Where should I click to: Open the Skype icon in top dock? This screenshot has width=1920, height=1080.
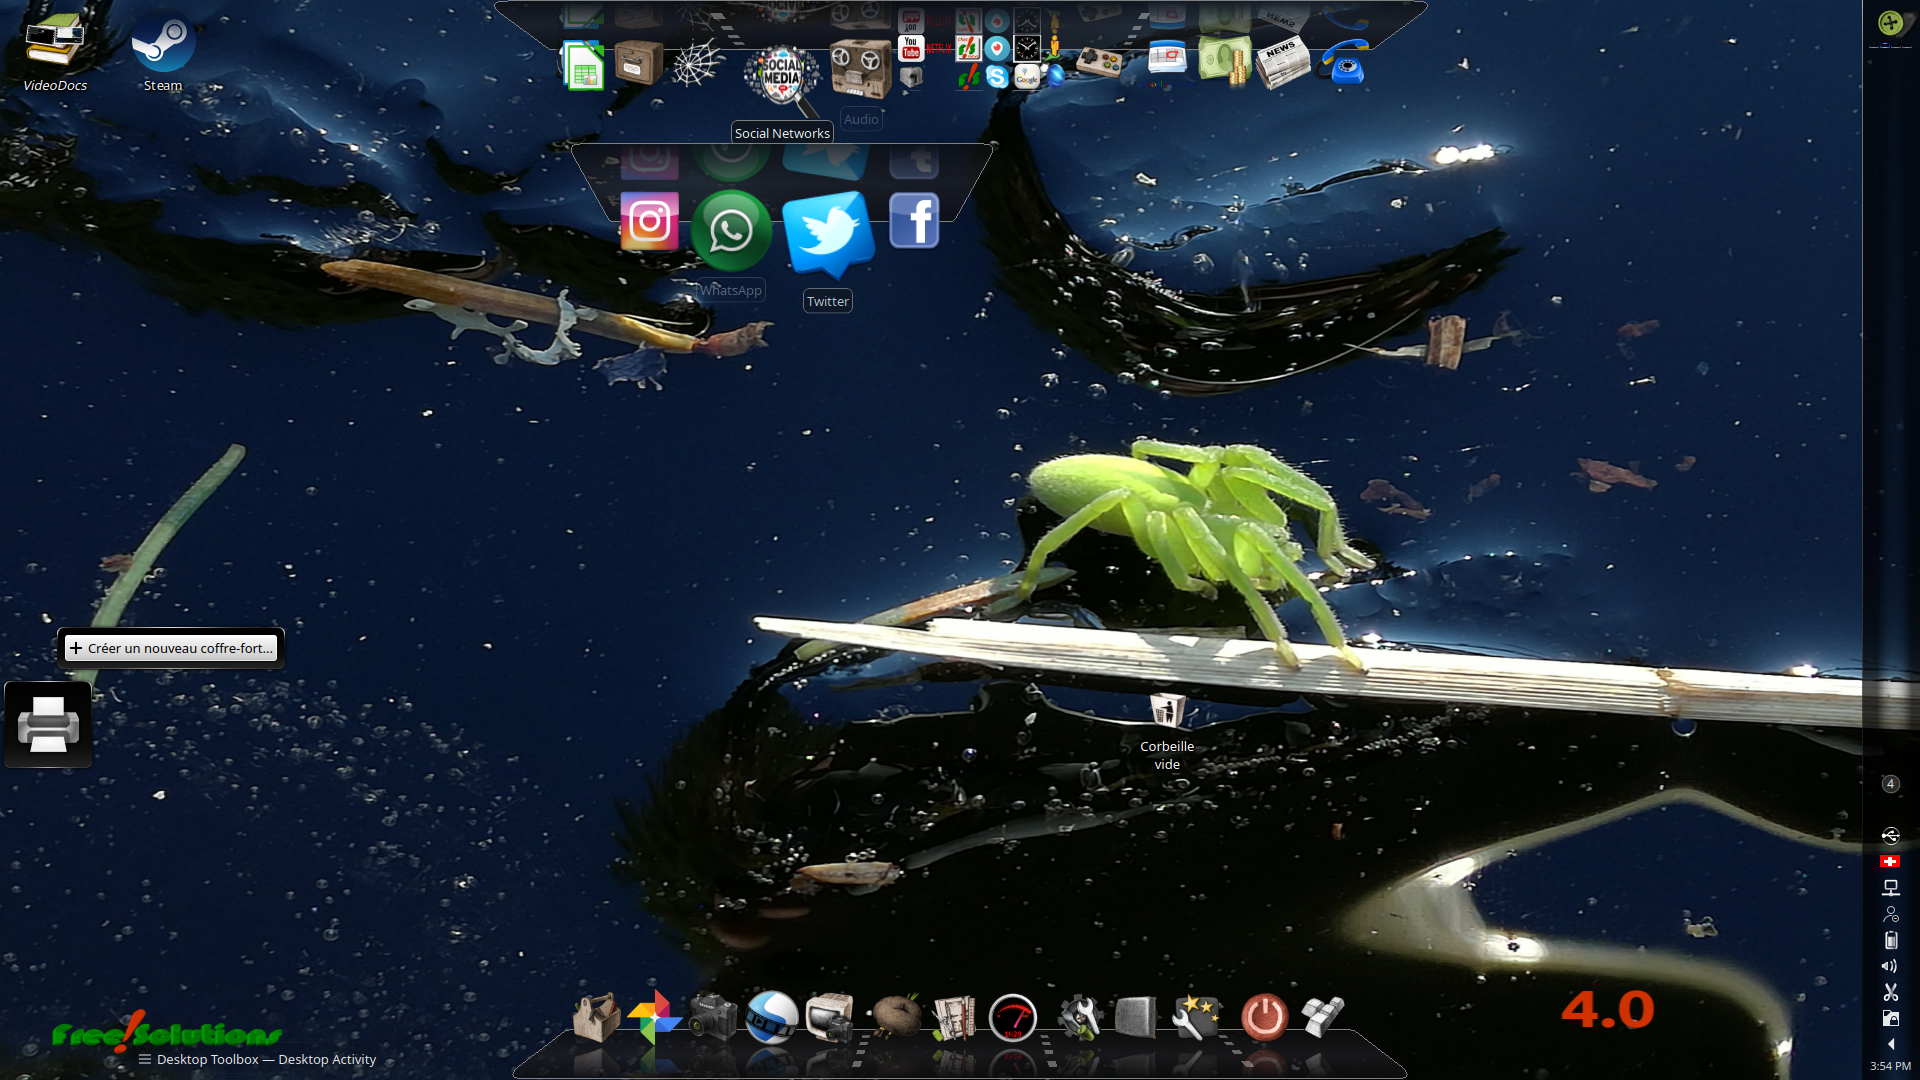click(x=997, y=77)
